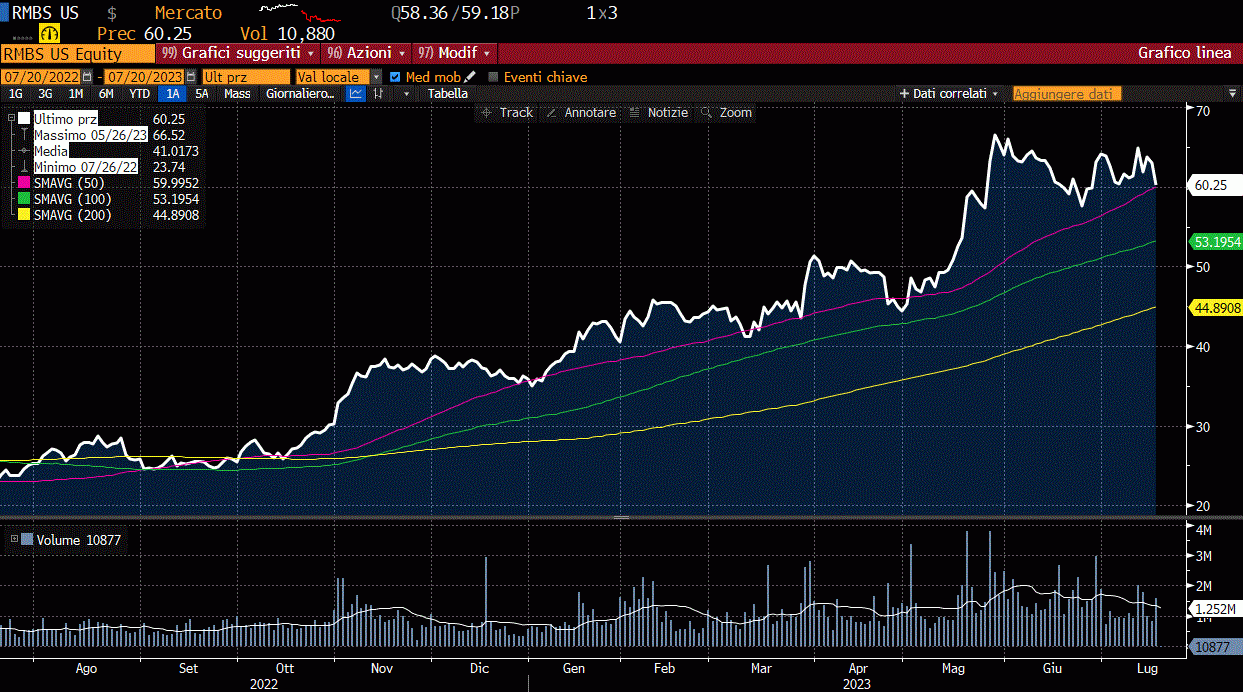This screenshot has width=1243, height=692.
Task: Click the 53.1954 green axis label
Action: click(1216, 242)
